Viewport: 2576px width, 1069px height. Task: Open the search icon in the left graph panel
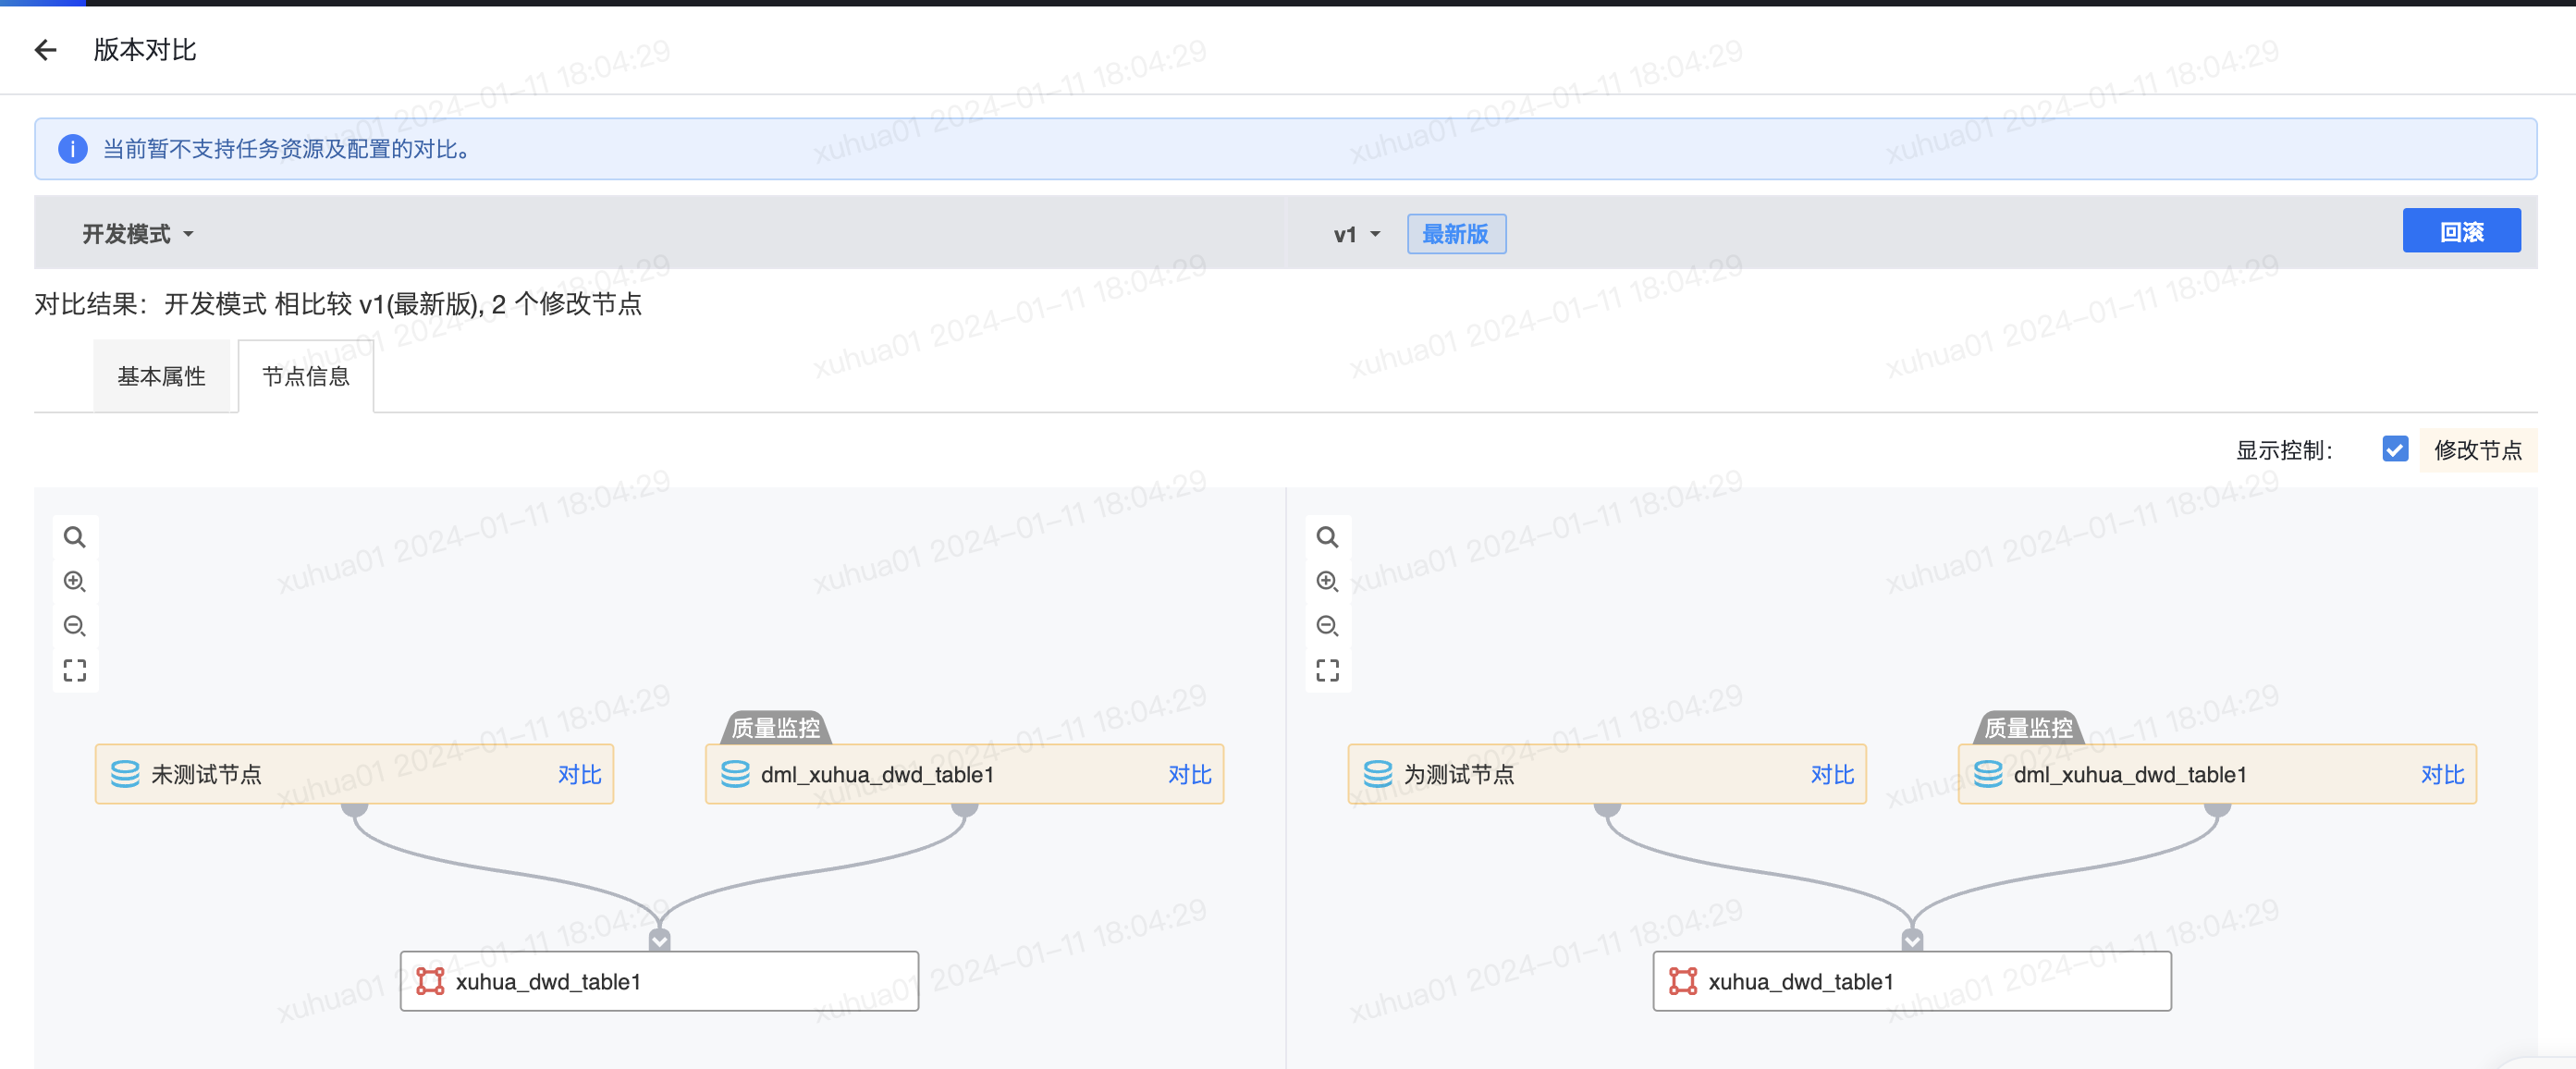pyautogui.click(x=75, y=537)
